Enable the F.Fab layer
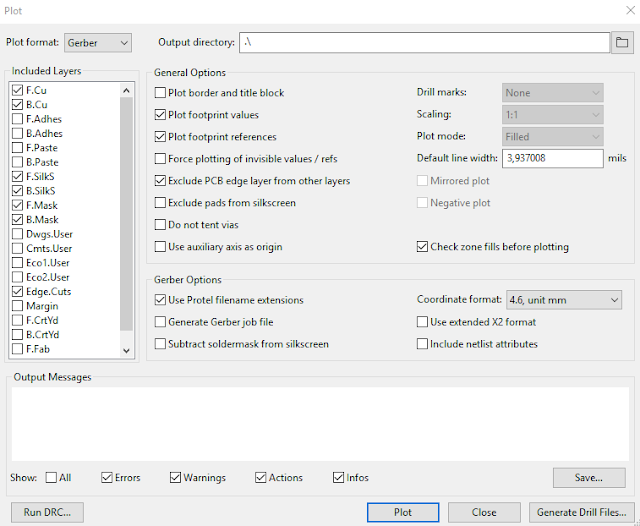 18,349
